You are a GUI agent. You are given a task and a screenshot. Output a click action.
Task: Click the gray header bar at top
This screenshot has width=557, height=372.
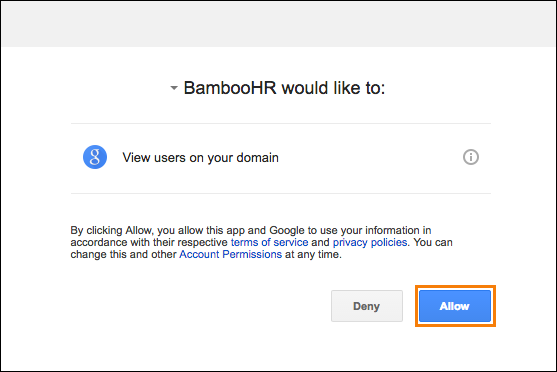(278, 24)
